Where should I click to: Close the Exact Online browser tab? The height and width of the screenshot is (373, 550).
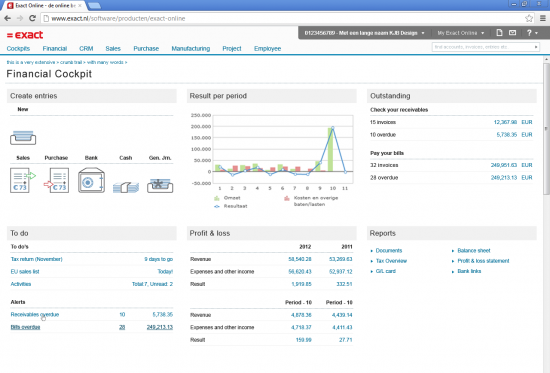(x=80, y=6)
